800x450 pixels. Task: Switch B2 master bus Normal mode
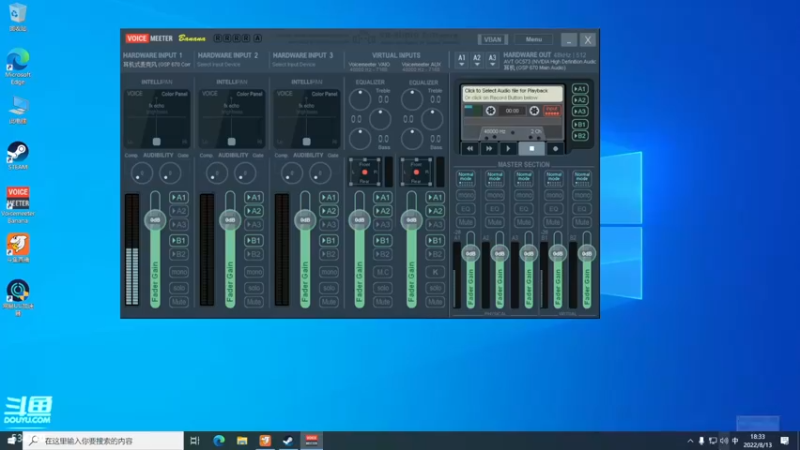(x=582, y=178)
